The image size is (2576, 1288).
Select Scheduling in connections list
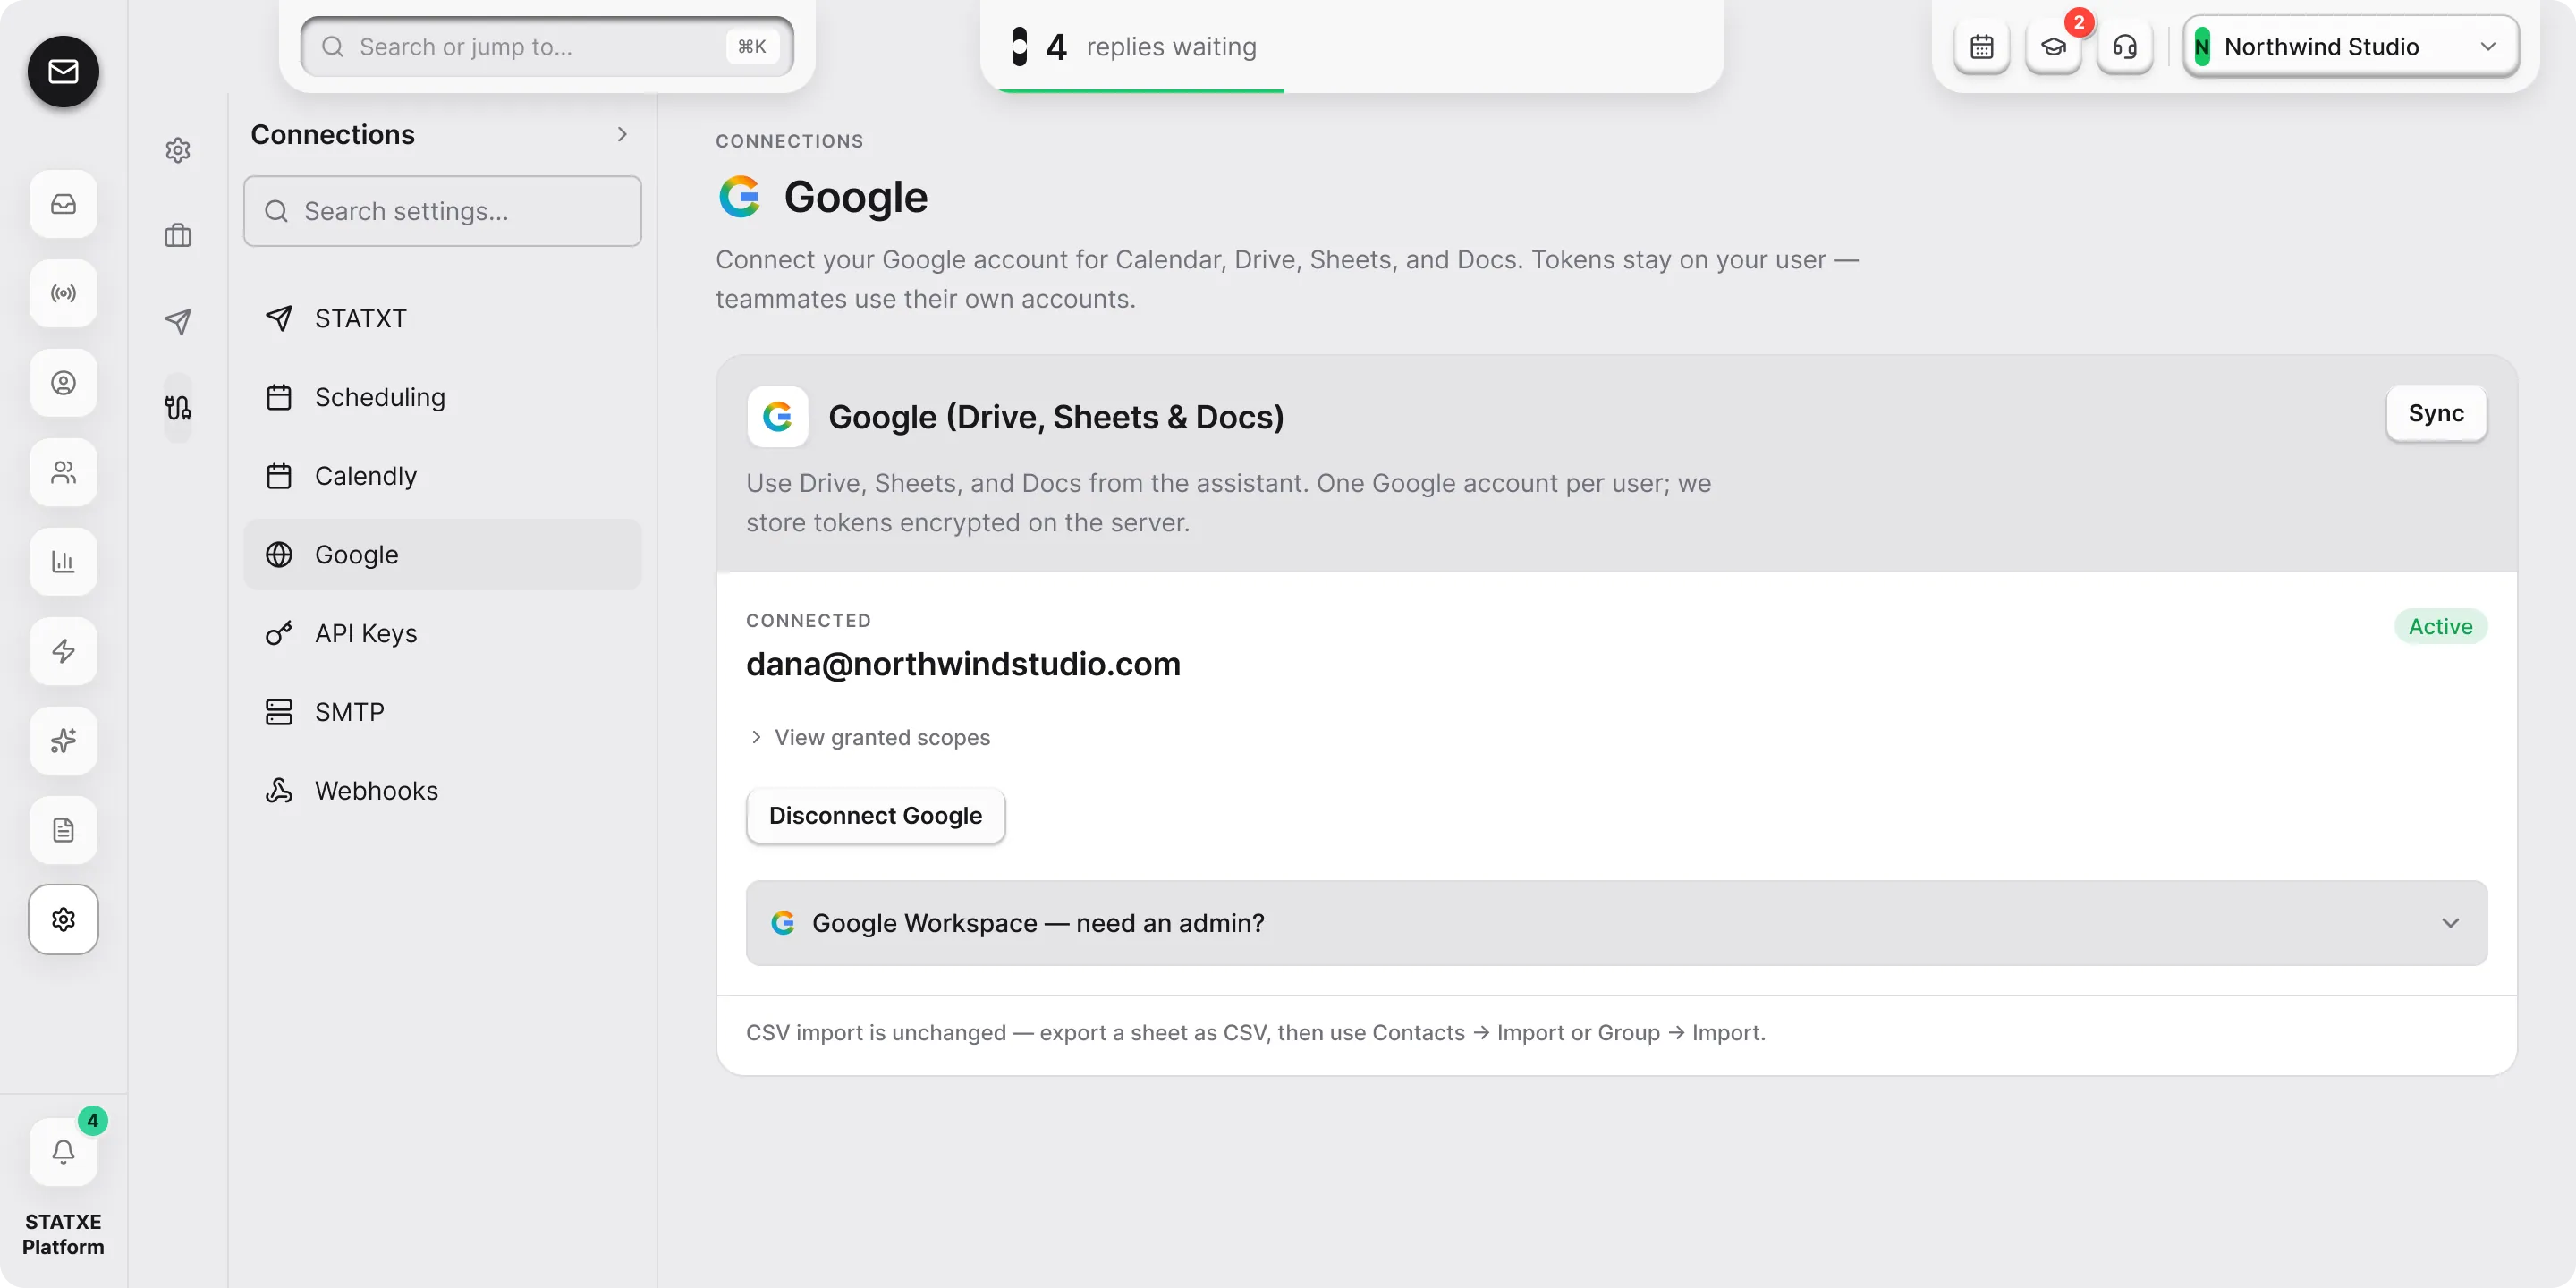(x=442, y=397)
